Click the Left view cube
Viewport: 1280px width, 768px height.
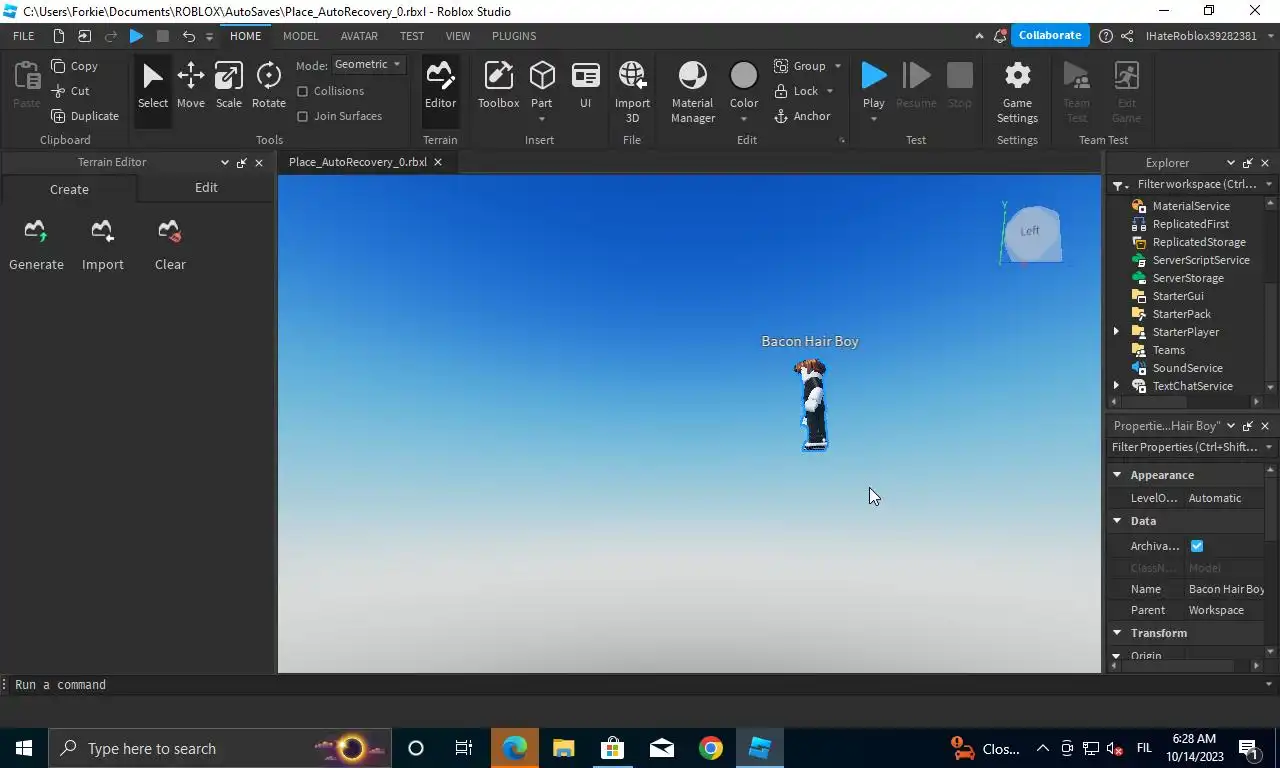point(1031,232)
